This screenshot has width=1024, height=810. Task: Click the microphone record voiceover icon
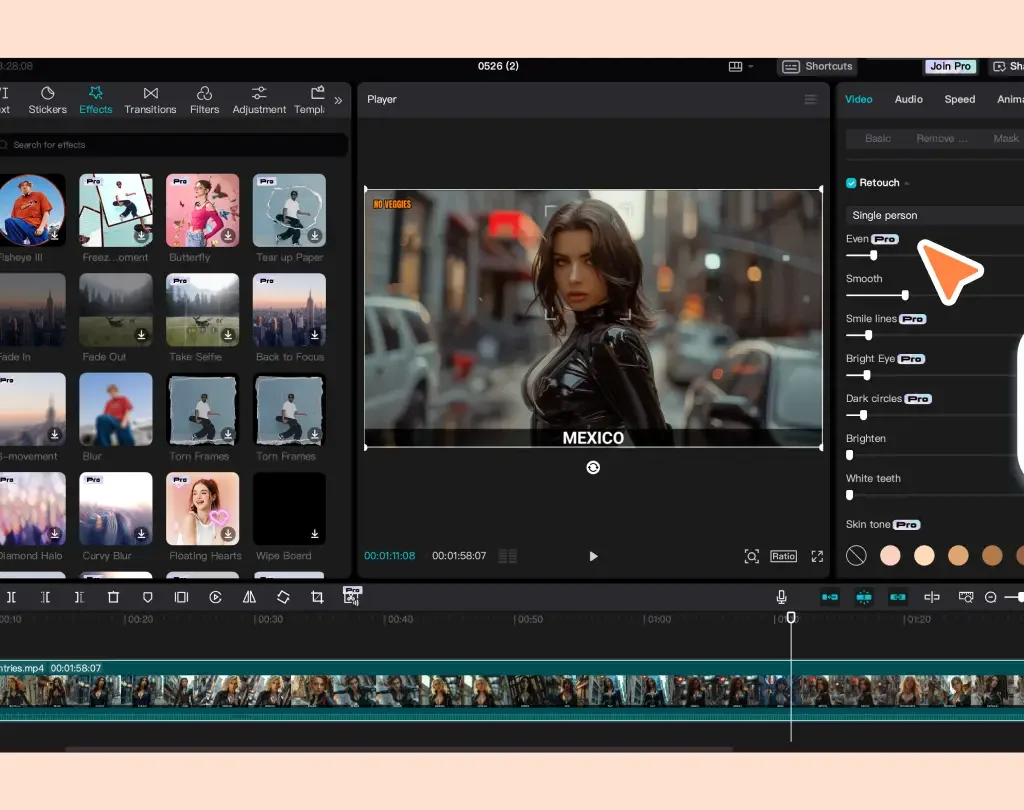(781, 597)
